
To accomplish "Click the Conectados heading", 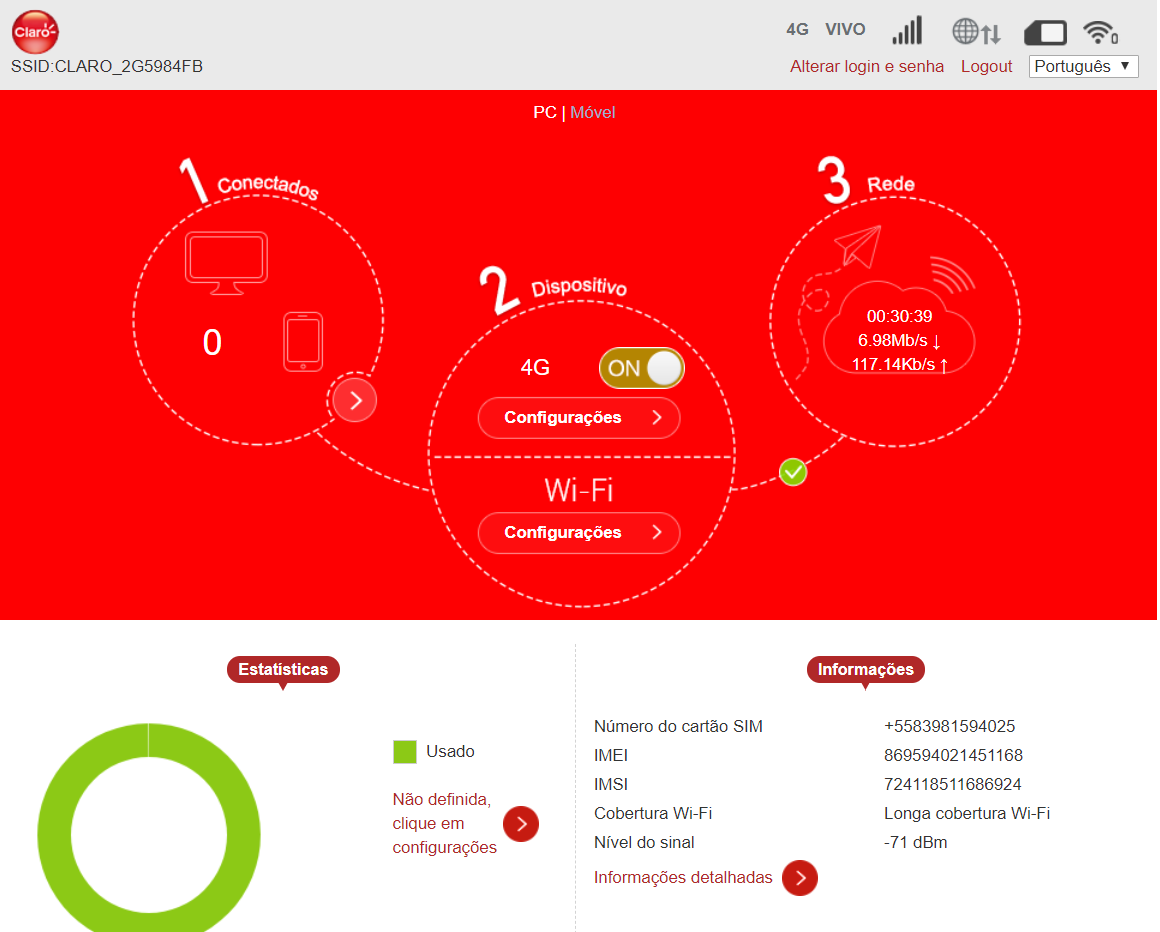I will coord(268,186).
